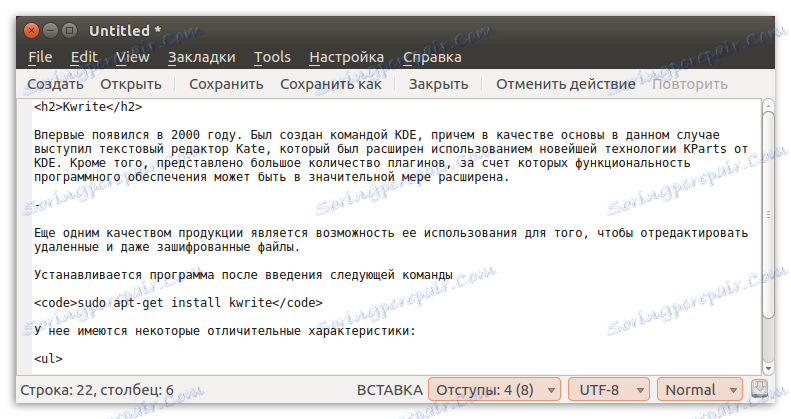This screenshot has height=419, width=791.
Task: Close the Untitled window
Action: tap(31, 31)
